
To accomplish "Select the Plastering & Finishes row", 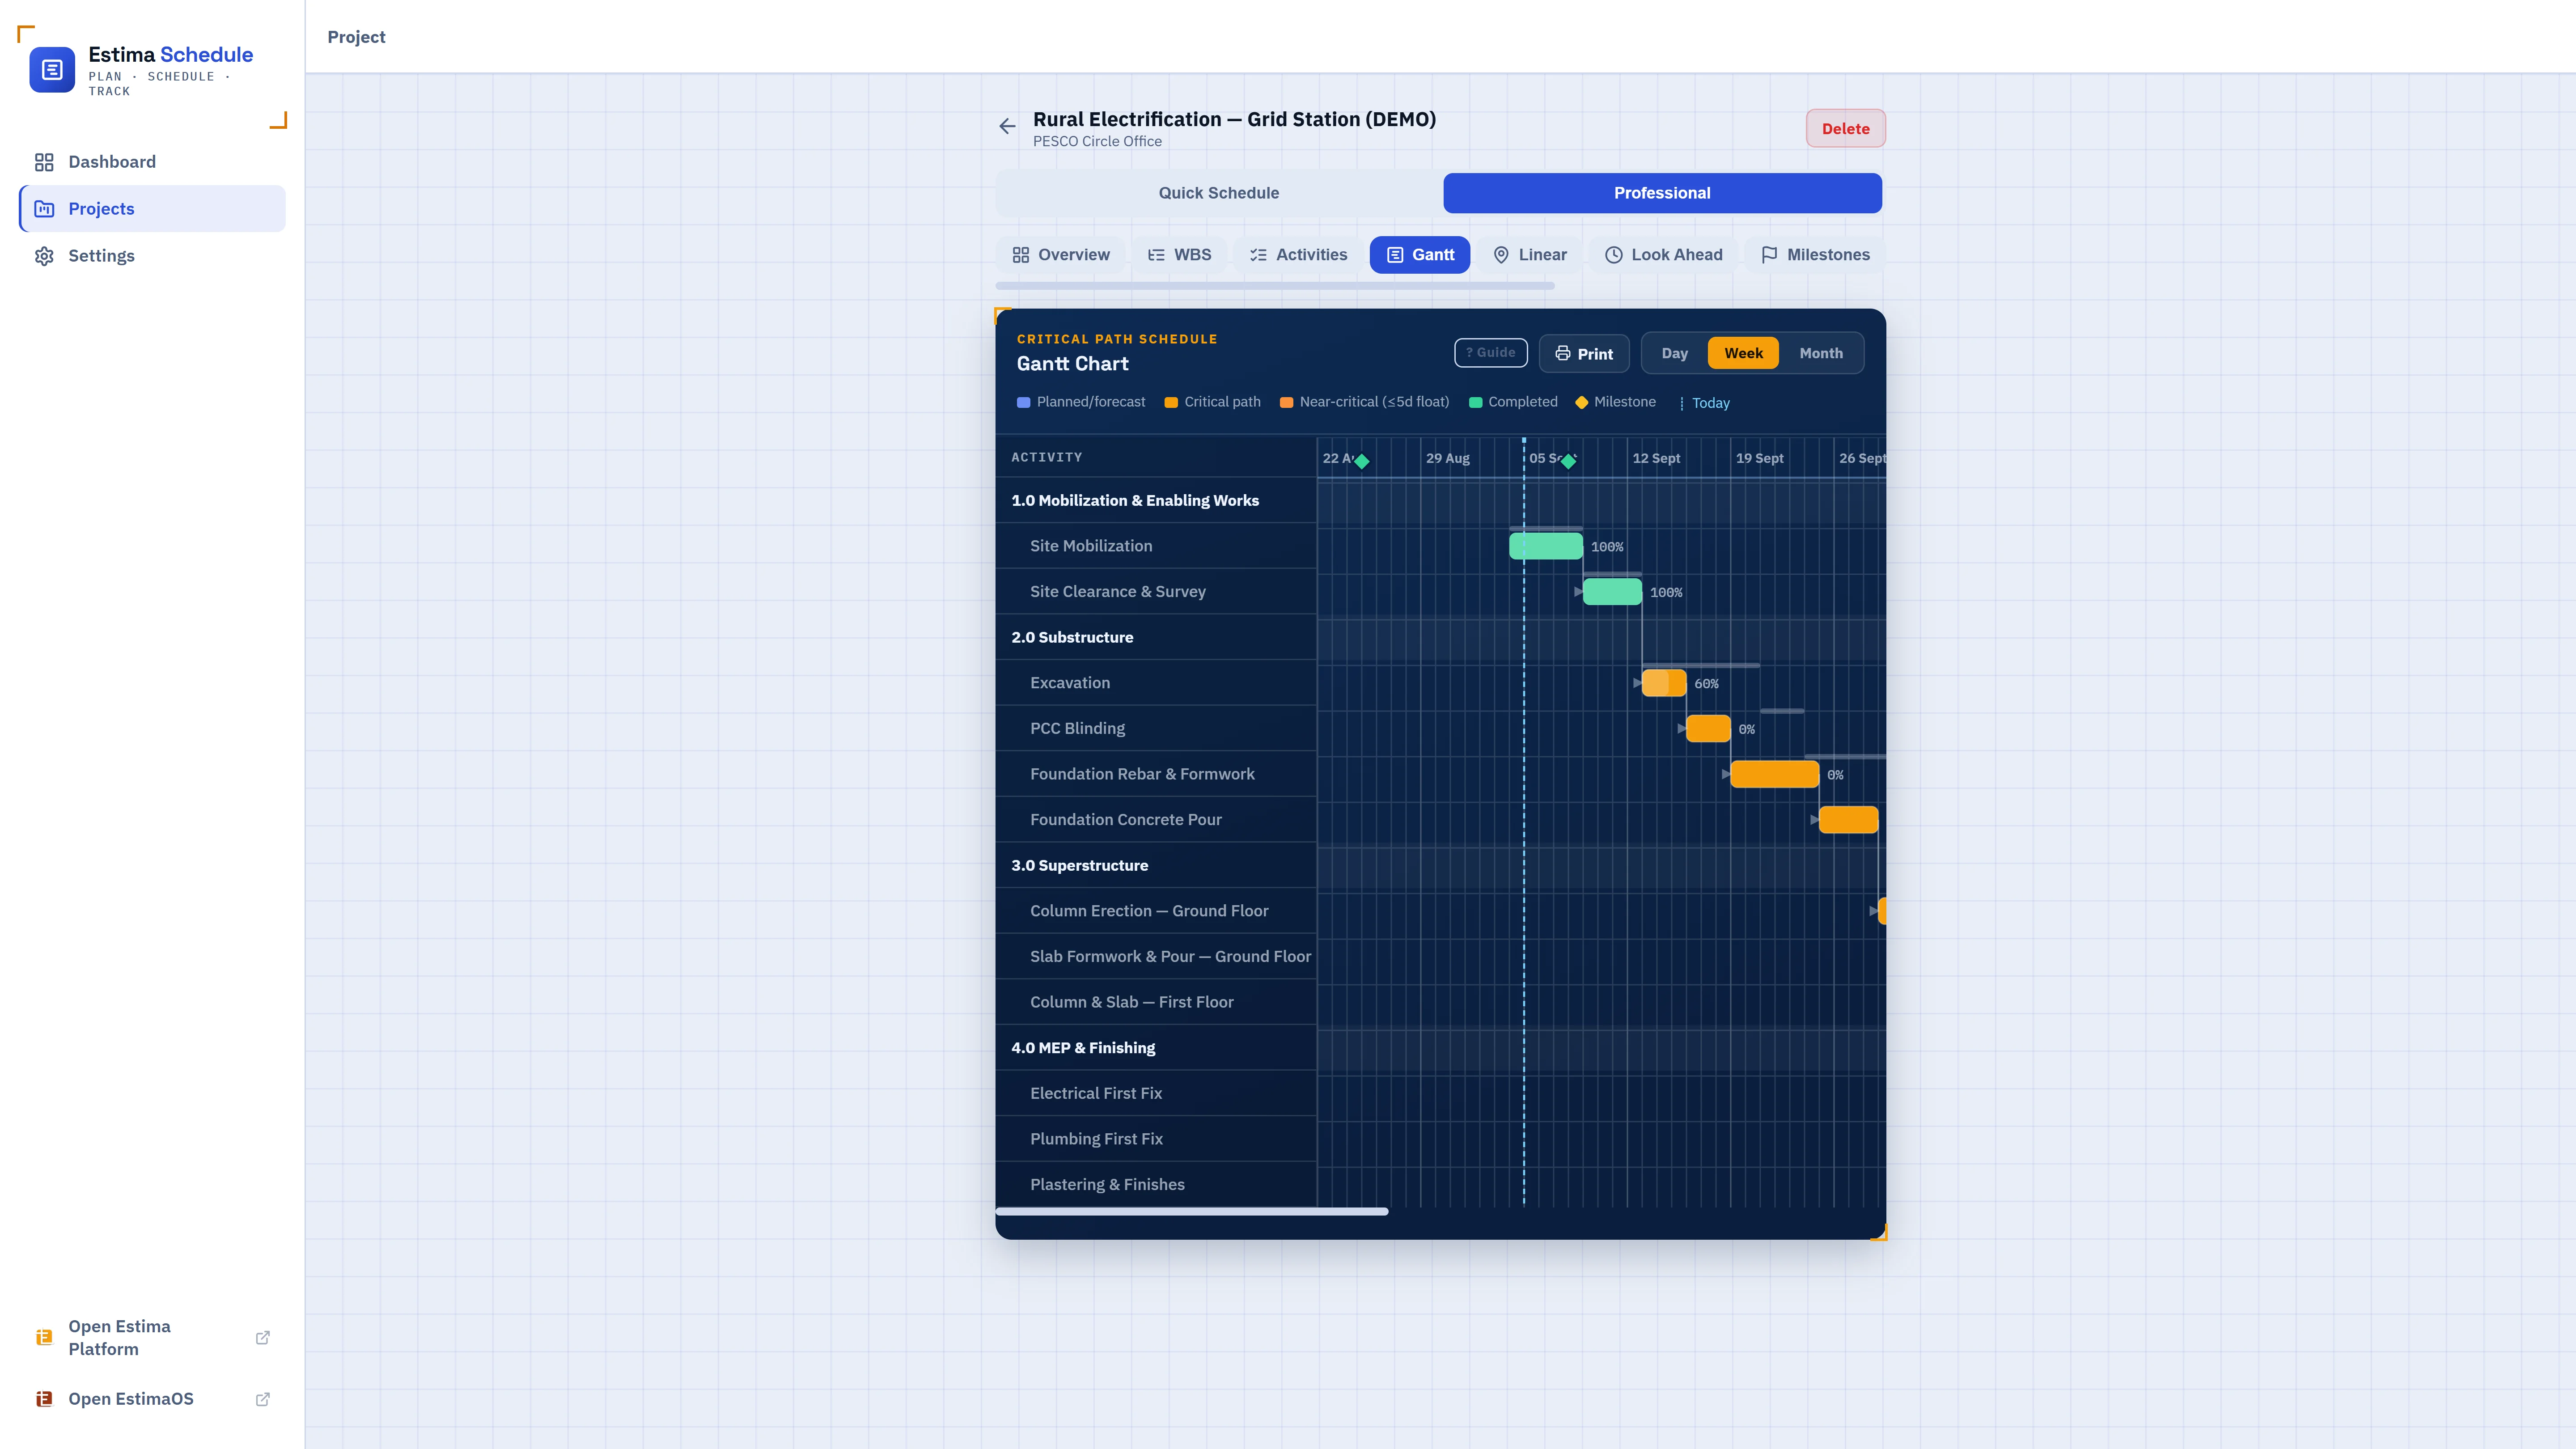I will [x=1156, y=1184].
